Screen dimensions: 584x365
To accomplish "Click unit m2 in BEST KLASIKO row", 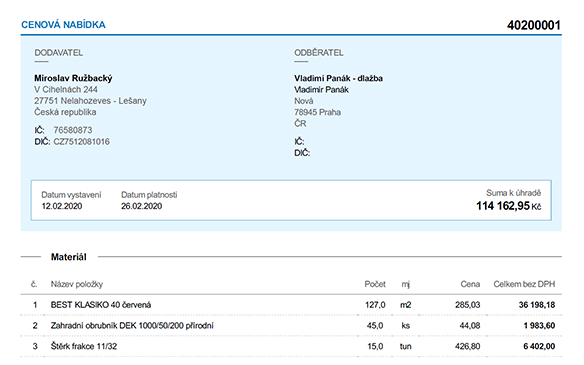I will click(x=406, y=305).
